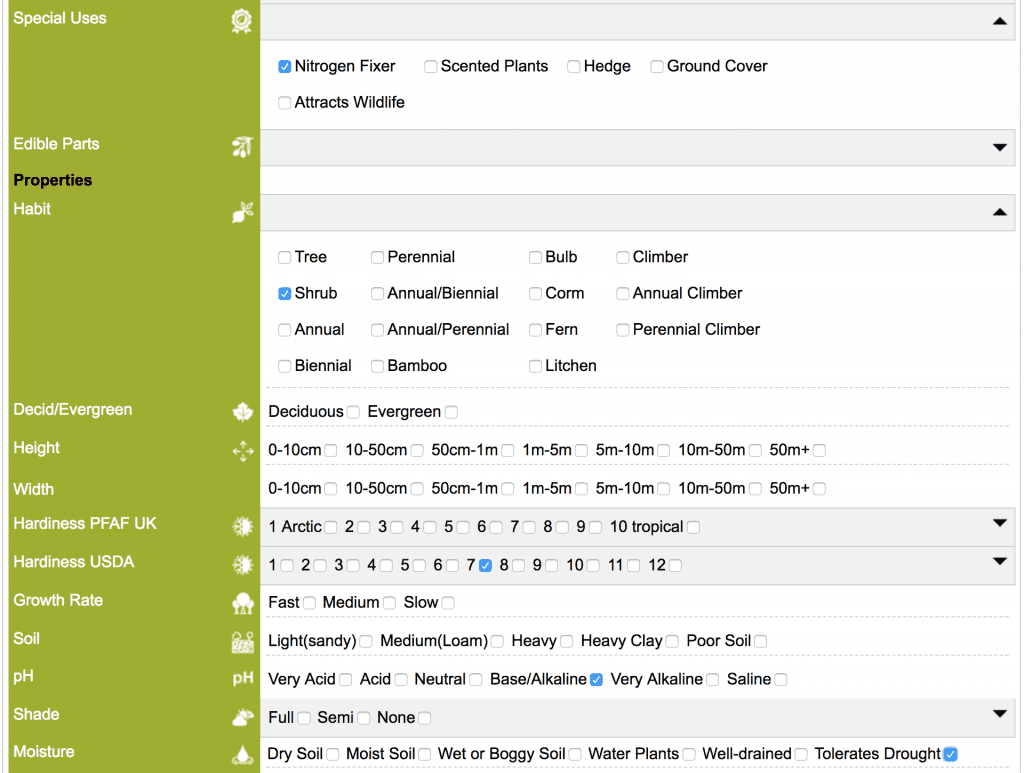Uncheck USDA hardiness zone 7

click(x=485, y=565)
